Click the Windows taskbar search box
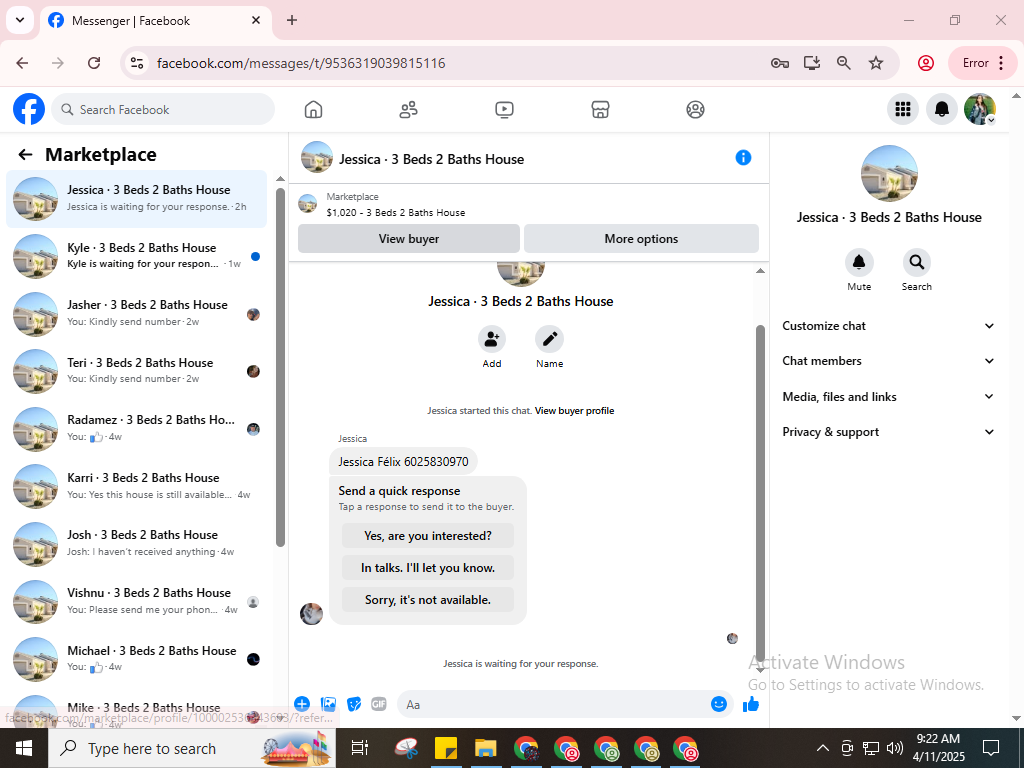1024x768 pixels. click(192, 748)
